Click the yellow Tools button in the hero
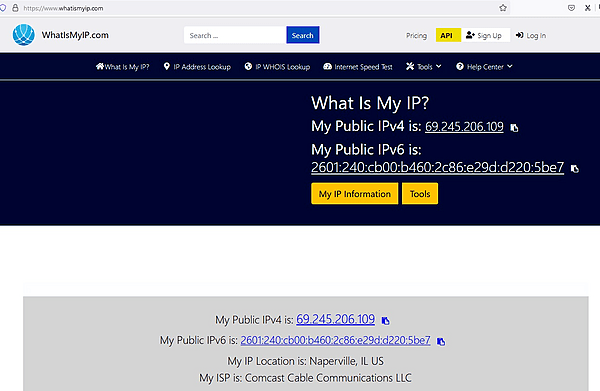 click(x=420, y=194)
